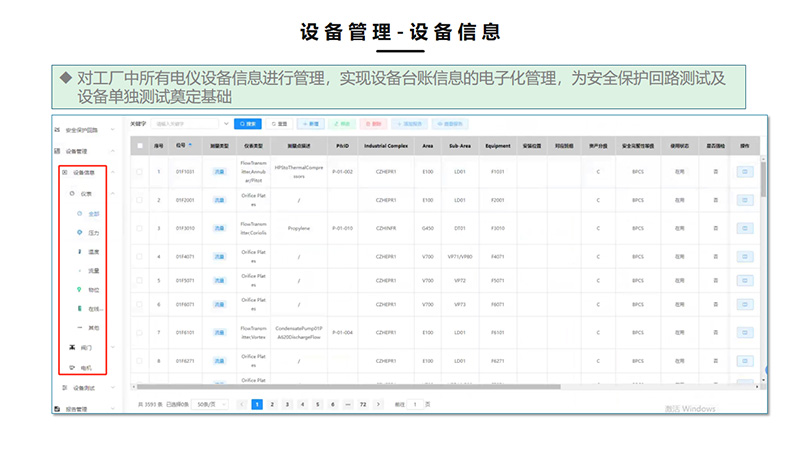Viewport: 800px width, 450px height.
Task: Open action icon for row 01F6101
Action: [745, 333]
